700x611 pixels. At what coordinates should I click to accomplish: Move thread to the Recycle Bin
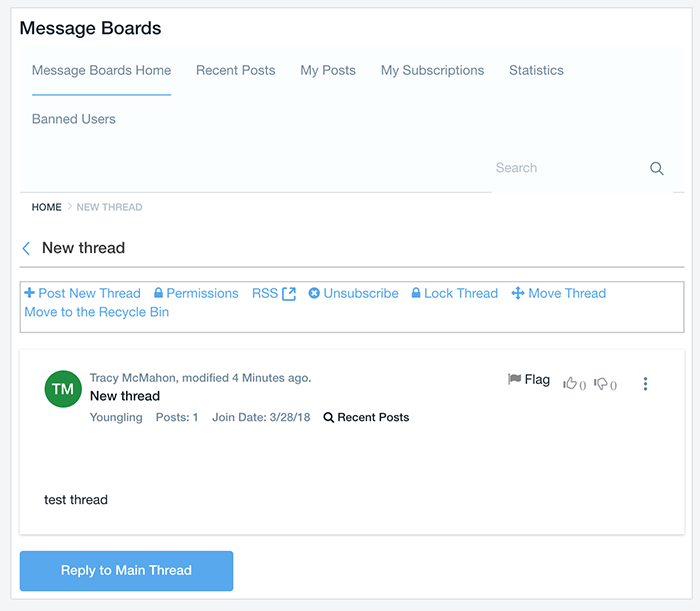[97, 312]
